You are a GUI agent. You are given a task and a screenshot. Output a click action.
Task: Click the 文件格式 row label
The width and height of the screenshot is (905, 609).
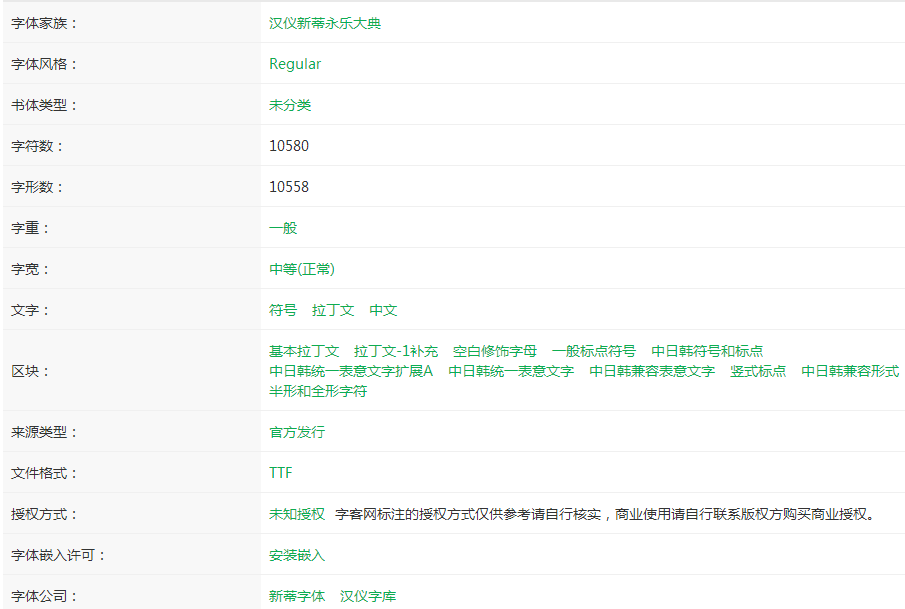(44, 473)
